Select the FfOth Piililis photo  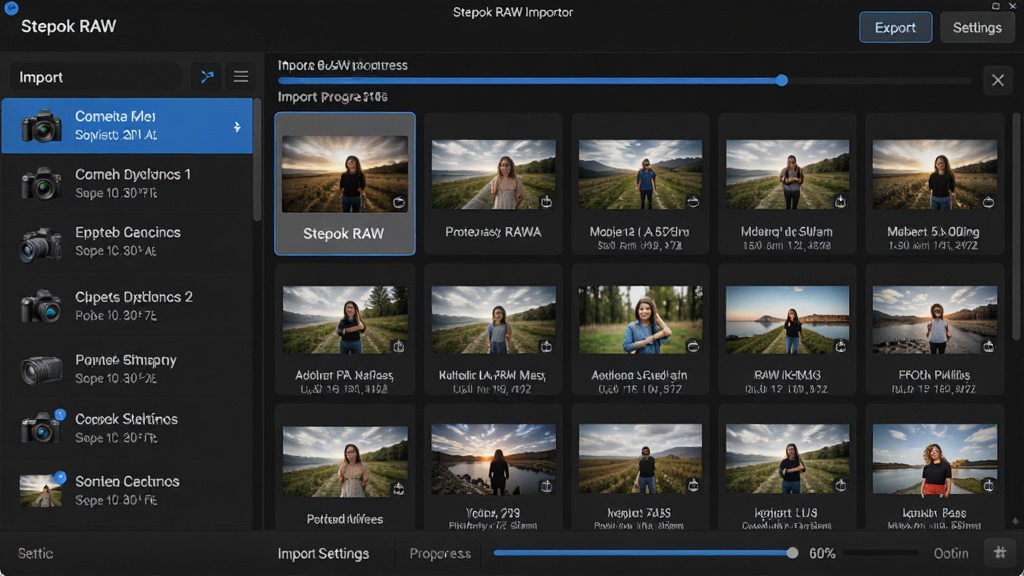click(935, 330)
